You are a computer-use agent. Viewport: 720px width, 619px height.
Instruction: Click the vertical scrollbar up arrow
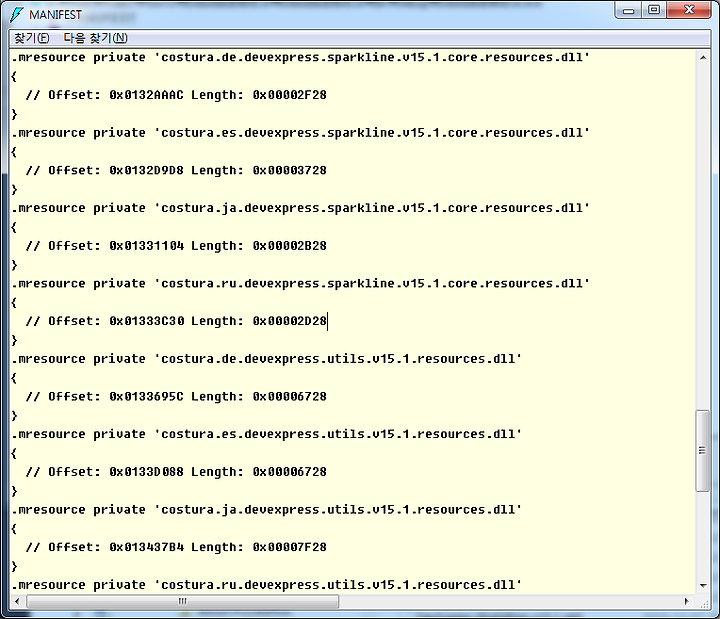[703, 58]
